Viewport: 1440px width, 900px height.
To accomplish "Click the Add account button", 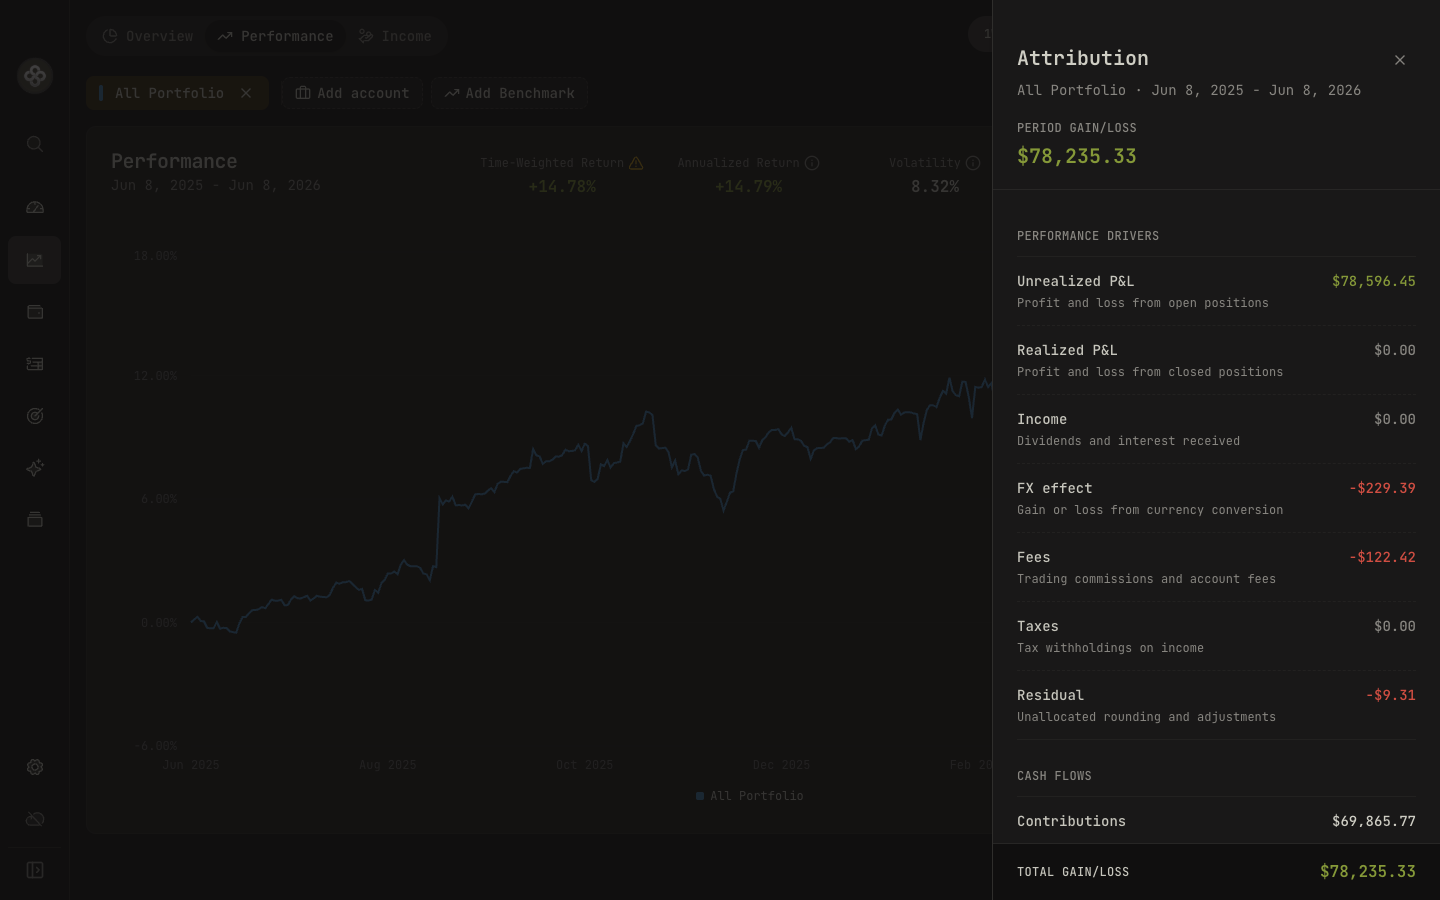I will pos(352,93).
